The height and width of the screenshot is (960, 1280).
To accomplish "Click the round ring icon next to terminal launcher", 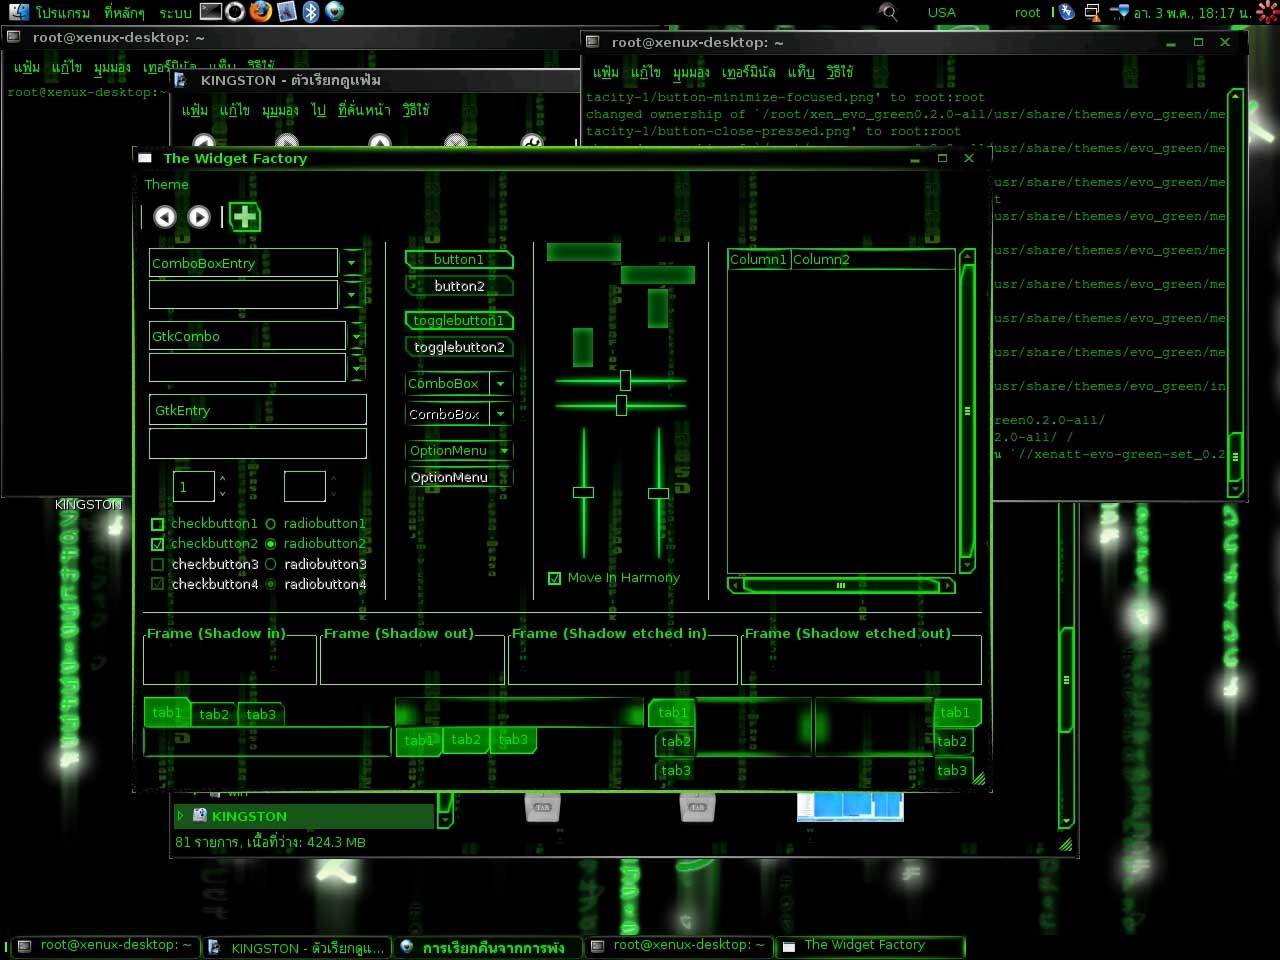I will tap(235, 12).
